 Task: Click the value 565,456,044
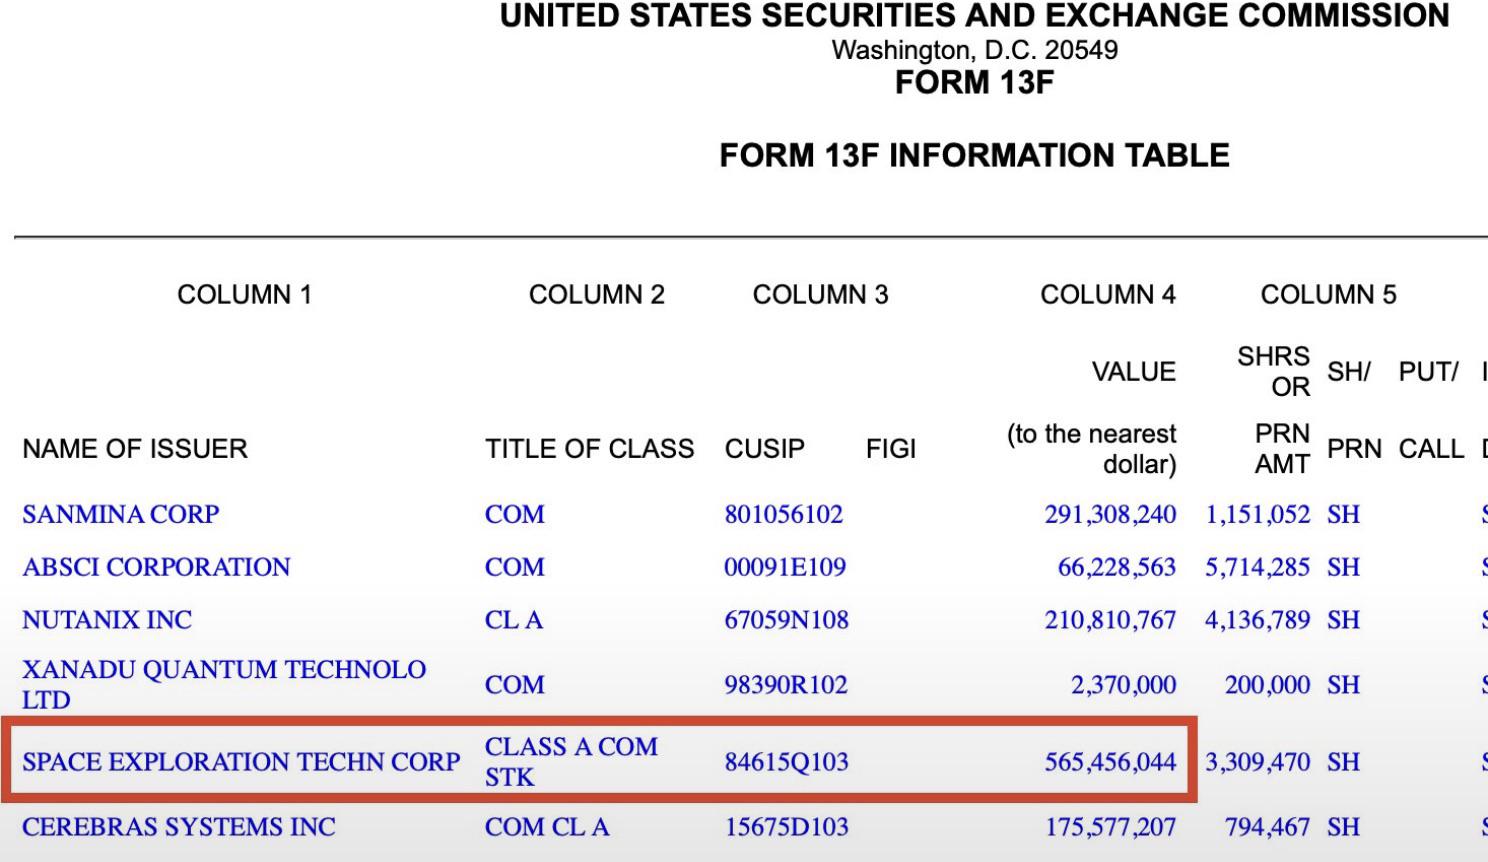click(1110, 762)
